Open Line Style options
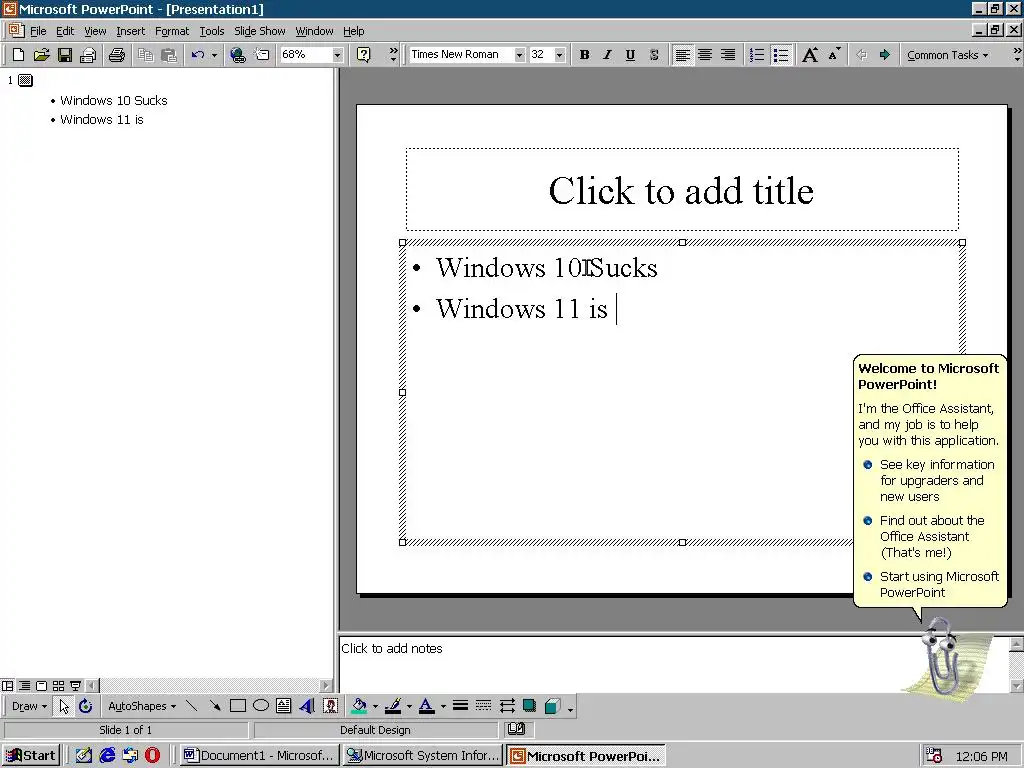The width and height of the screenshot is (1024, 768). tap(460, 706)
